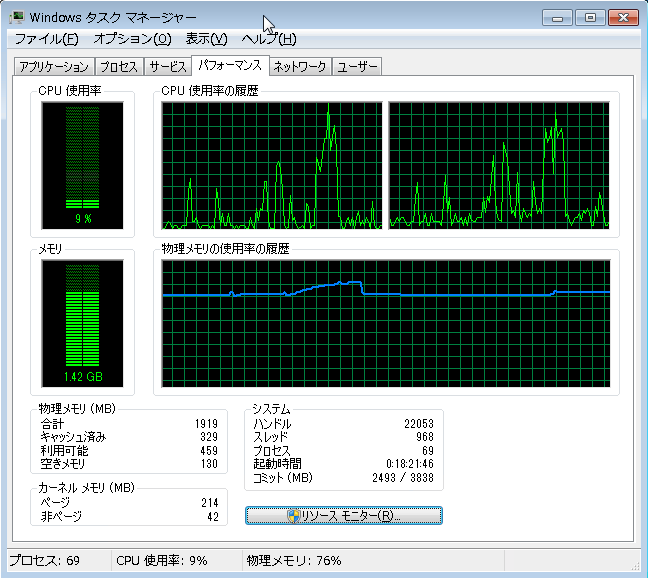Click the 非ページ value 42

coord(213,516)
